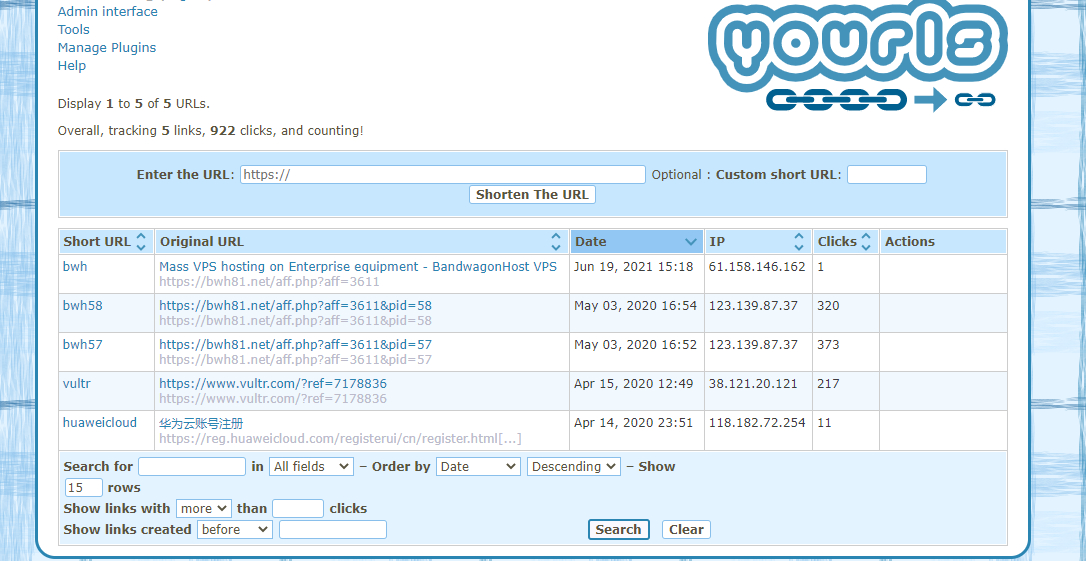Open the bwh58 short URL link
This screenshot has height=561, width=1086.
point(82,305)
